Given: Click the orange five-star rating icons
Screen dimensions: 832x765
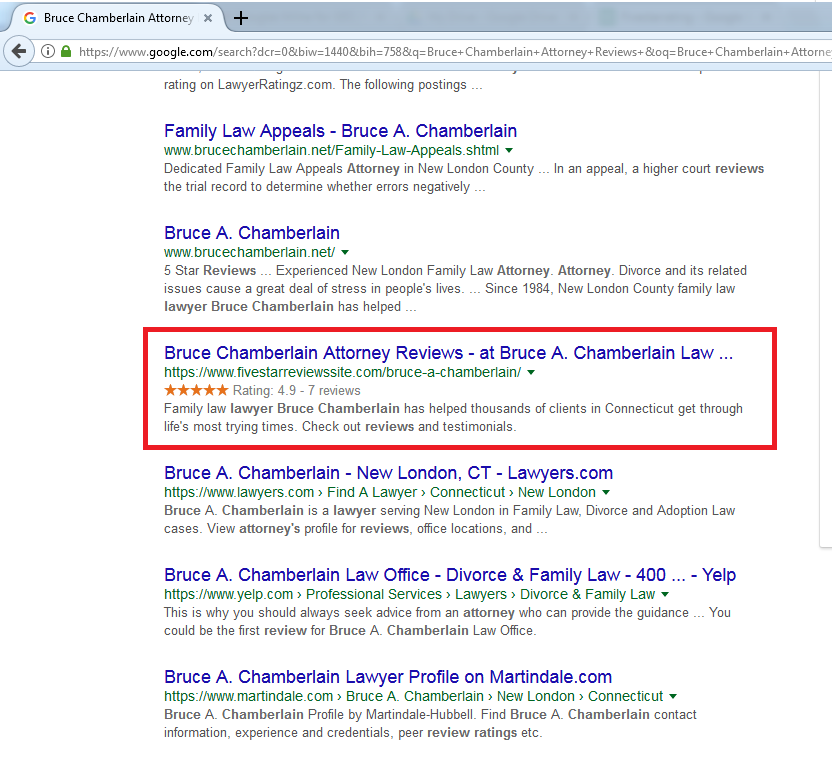Looking at the screenshot, I should click(x=196, y=390).
